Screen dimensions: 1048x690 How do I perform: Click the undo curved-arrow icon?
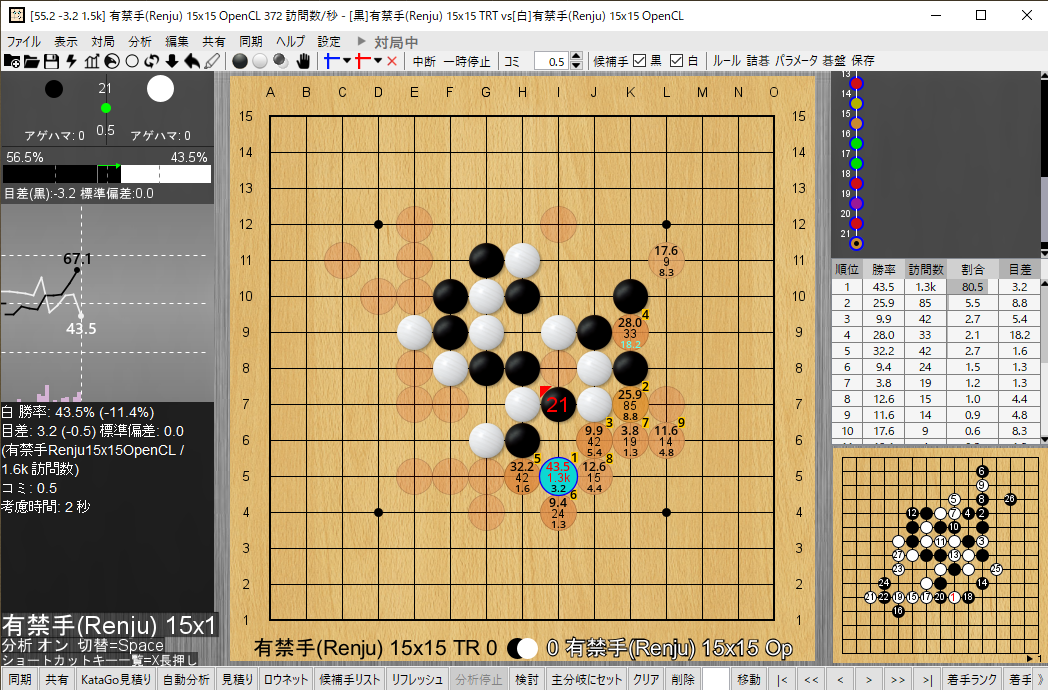[192, 61]
